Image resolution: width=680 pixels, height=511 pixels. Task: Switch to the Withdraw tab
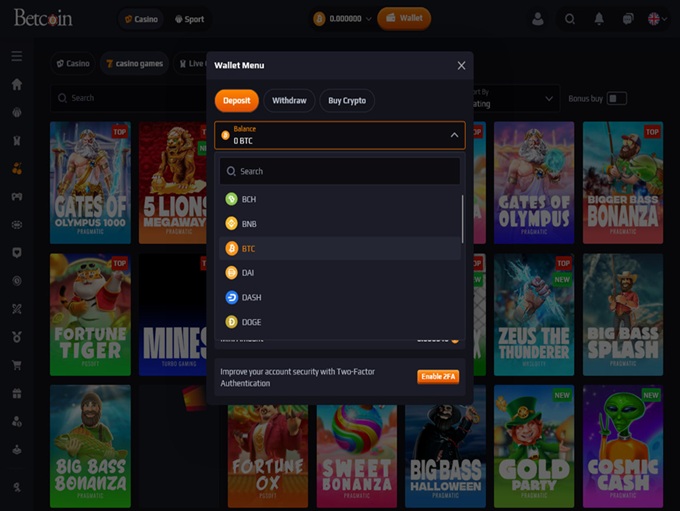pyautogui.click(x=289, y=100)
